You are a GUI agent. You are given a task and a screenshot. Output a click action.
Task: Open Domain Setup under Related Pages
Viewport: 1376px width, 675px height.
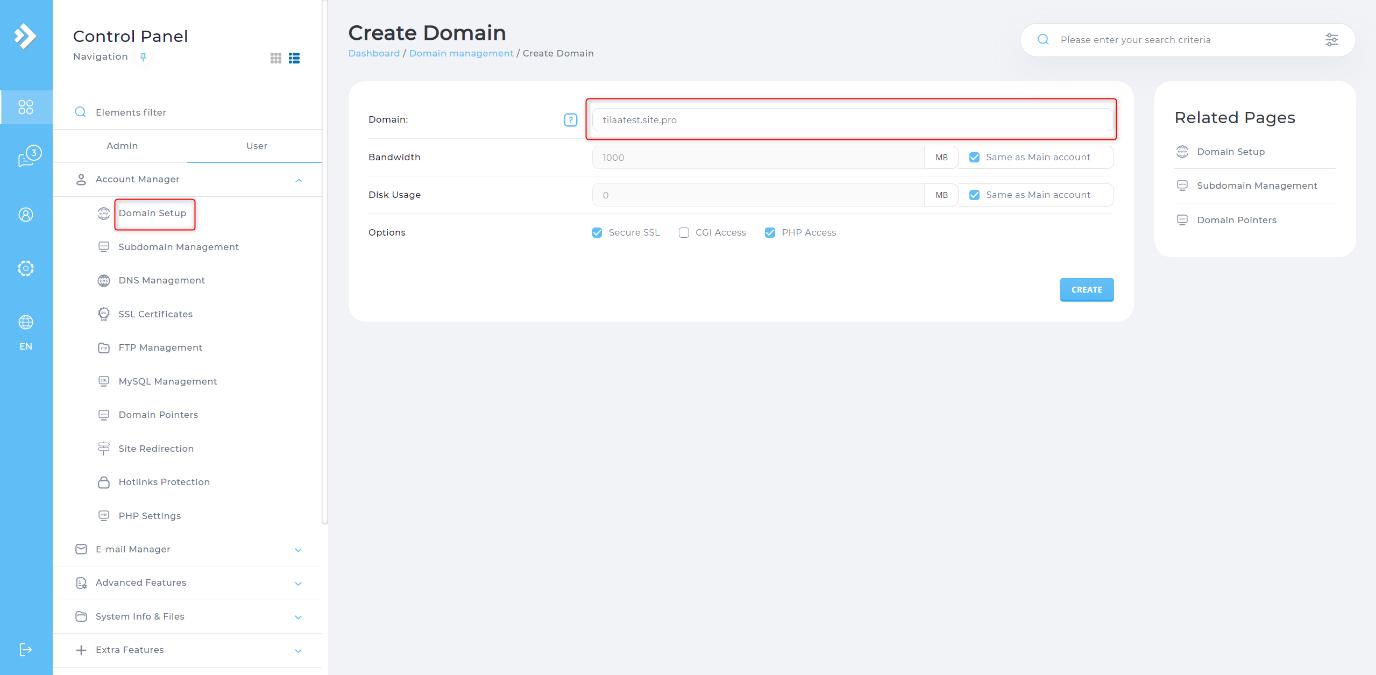(1231, 152)
